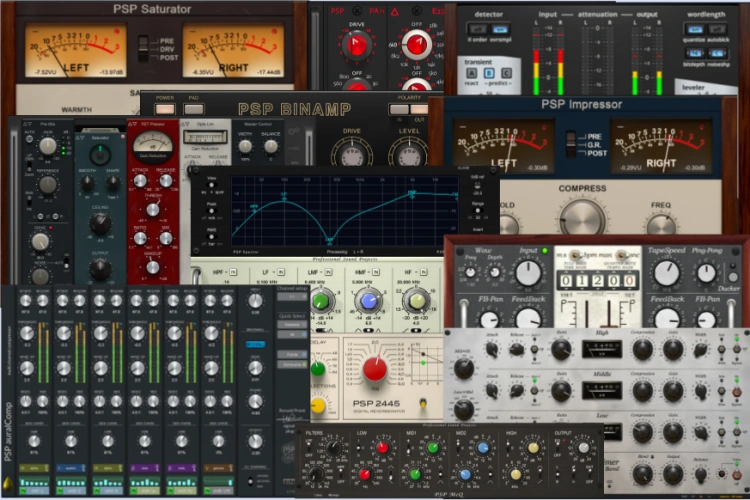Viewport: 750px width, 500px height.
Task: Click the large red knob on PSP 2445
Action: [x=375, y=370]
